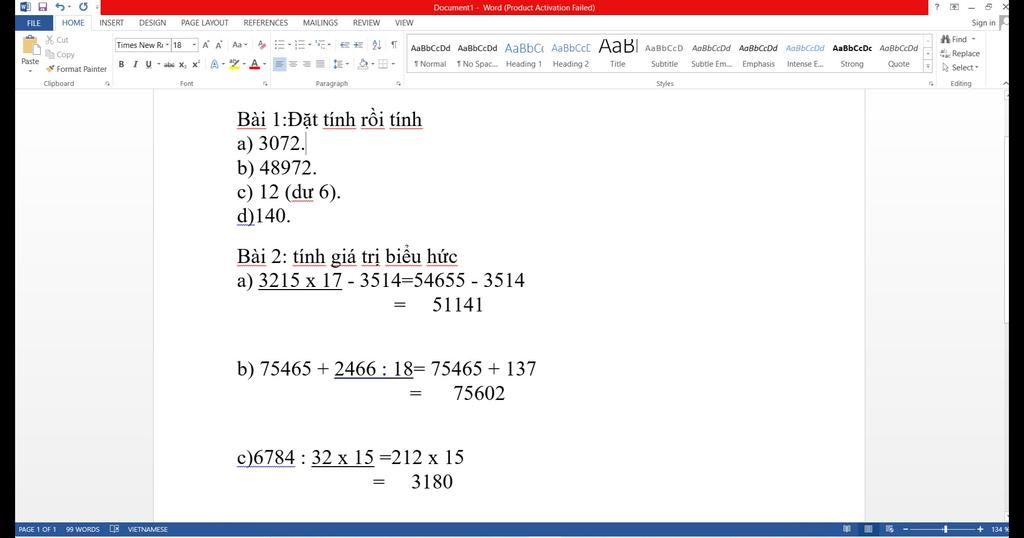The width and height of the screenshot is (1024, 538).
Task: Switch to Print Layout view
Action: [868, 529]
